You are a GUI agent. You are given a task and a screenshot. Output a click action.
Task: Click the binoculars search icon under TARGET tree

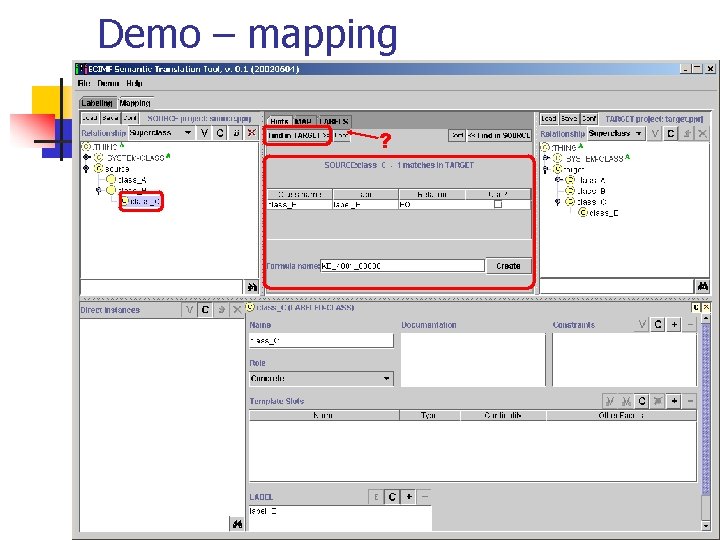[702, 287]
